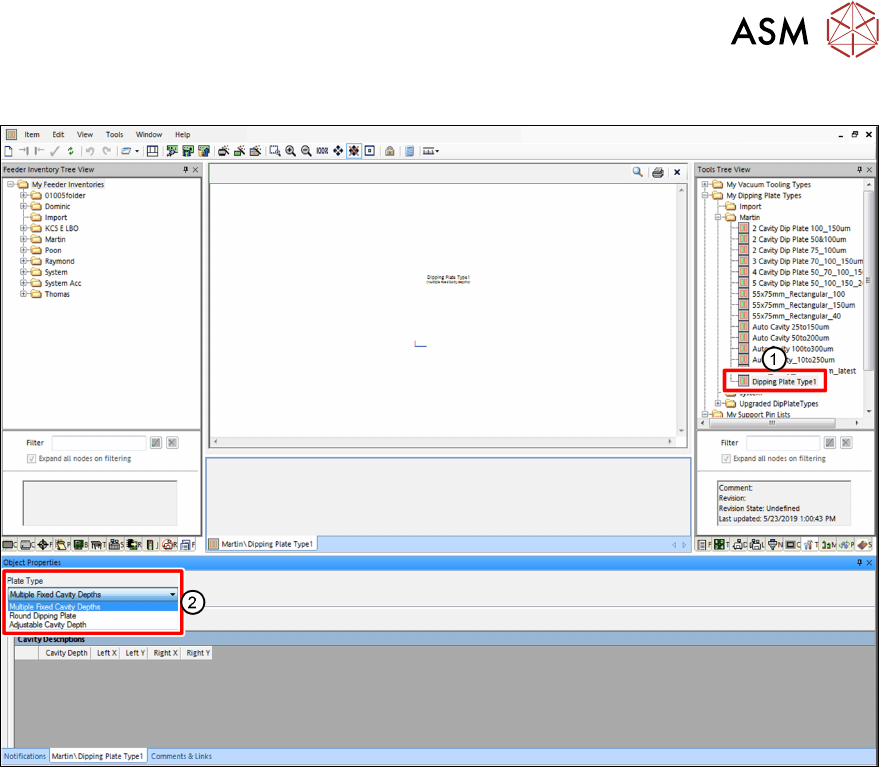Toggle the highlighted crossed-arrows toolbar icon
This screenshot has height=767, width=879.
(354, 151)
